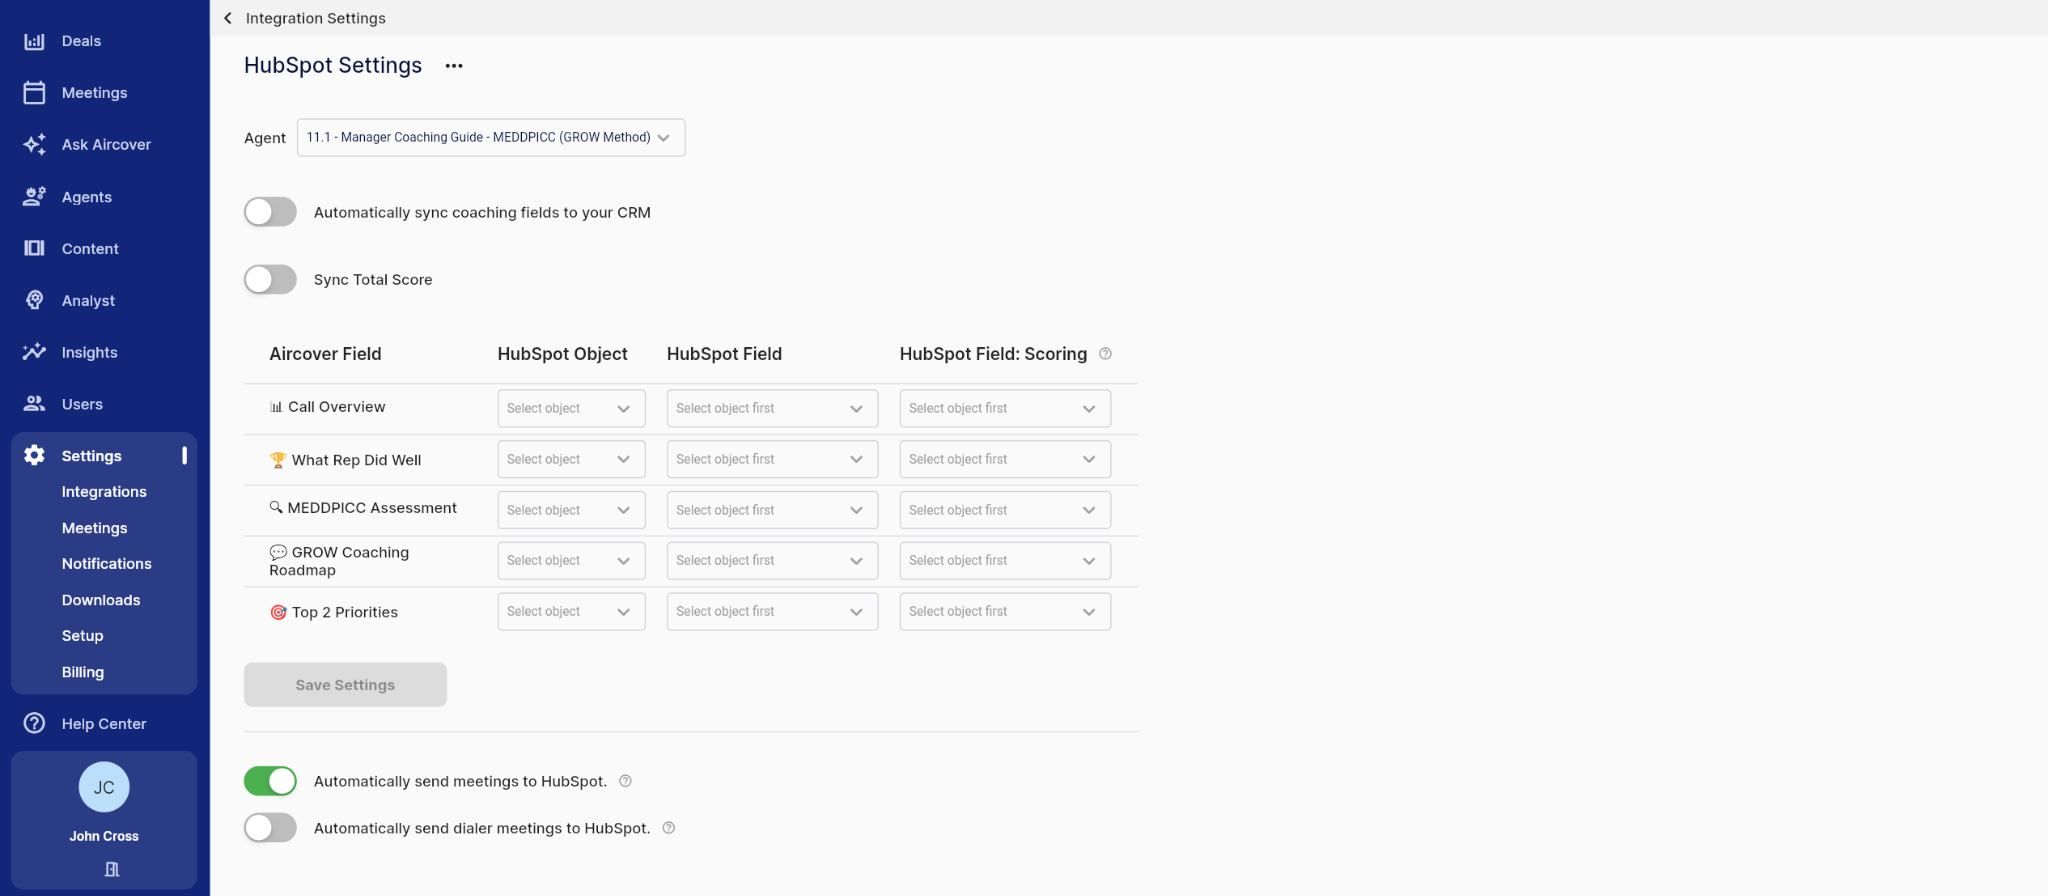This screenshot has width=2048, height=896.
Task: Click the Deals bar chart icon
Action: pos(34,41)
